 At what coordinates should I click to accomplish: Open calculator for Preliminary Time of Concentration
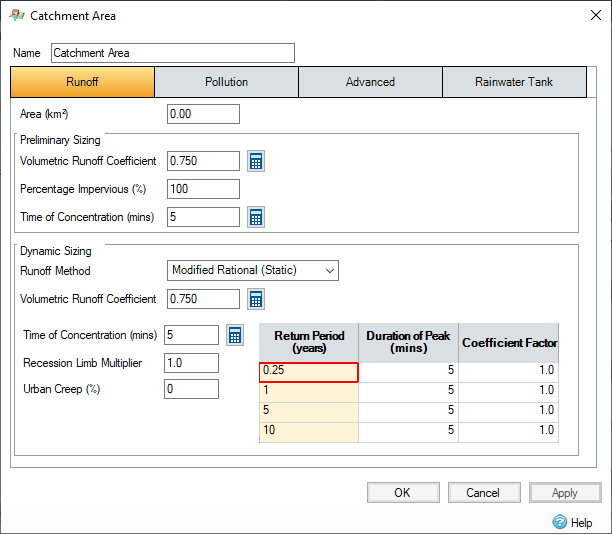[x=256, y=217]
